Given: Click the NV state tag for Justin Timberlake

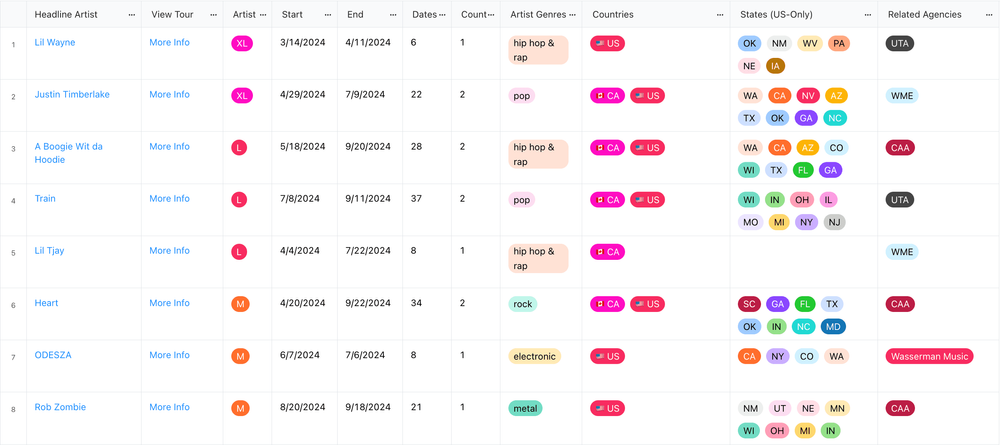Looking at the screenshot, I should (x=807, y=96).
